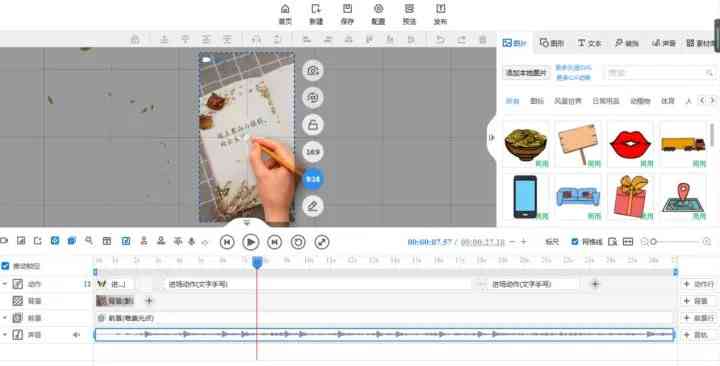
Task: Toggle the 移动镜头 checkbox in timeline
Action: coord(6,266)
